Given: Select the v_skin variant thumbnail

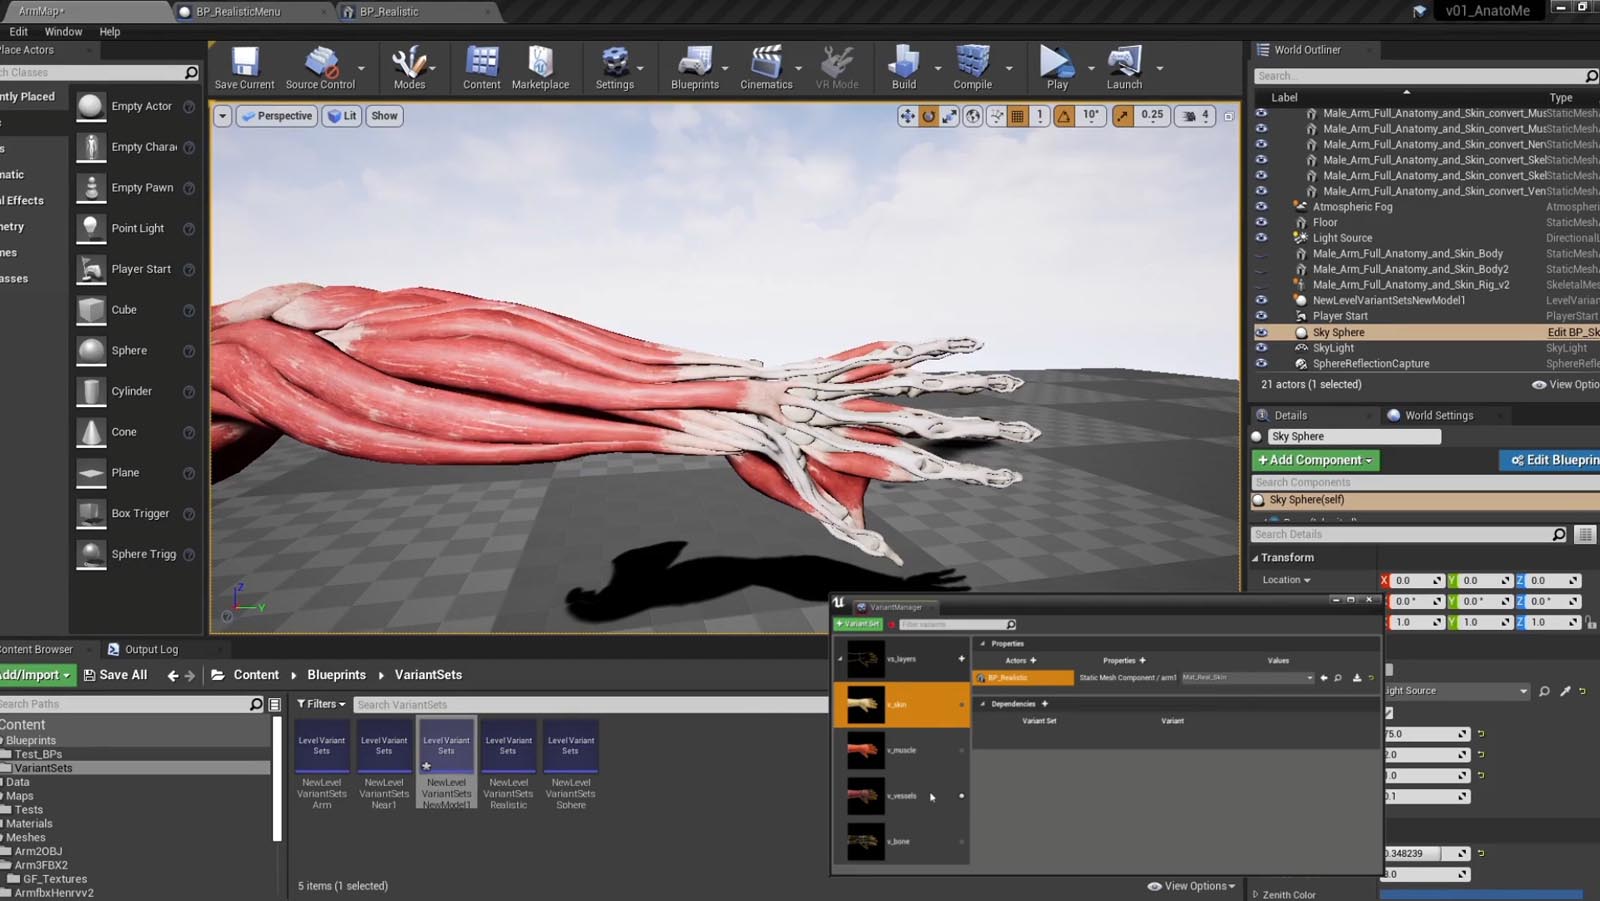Looking at the screenshot, I should (866, 704).
